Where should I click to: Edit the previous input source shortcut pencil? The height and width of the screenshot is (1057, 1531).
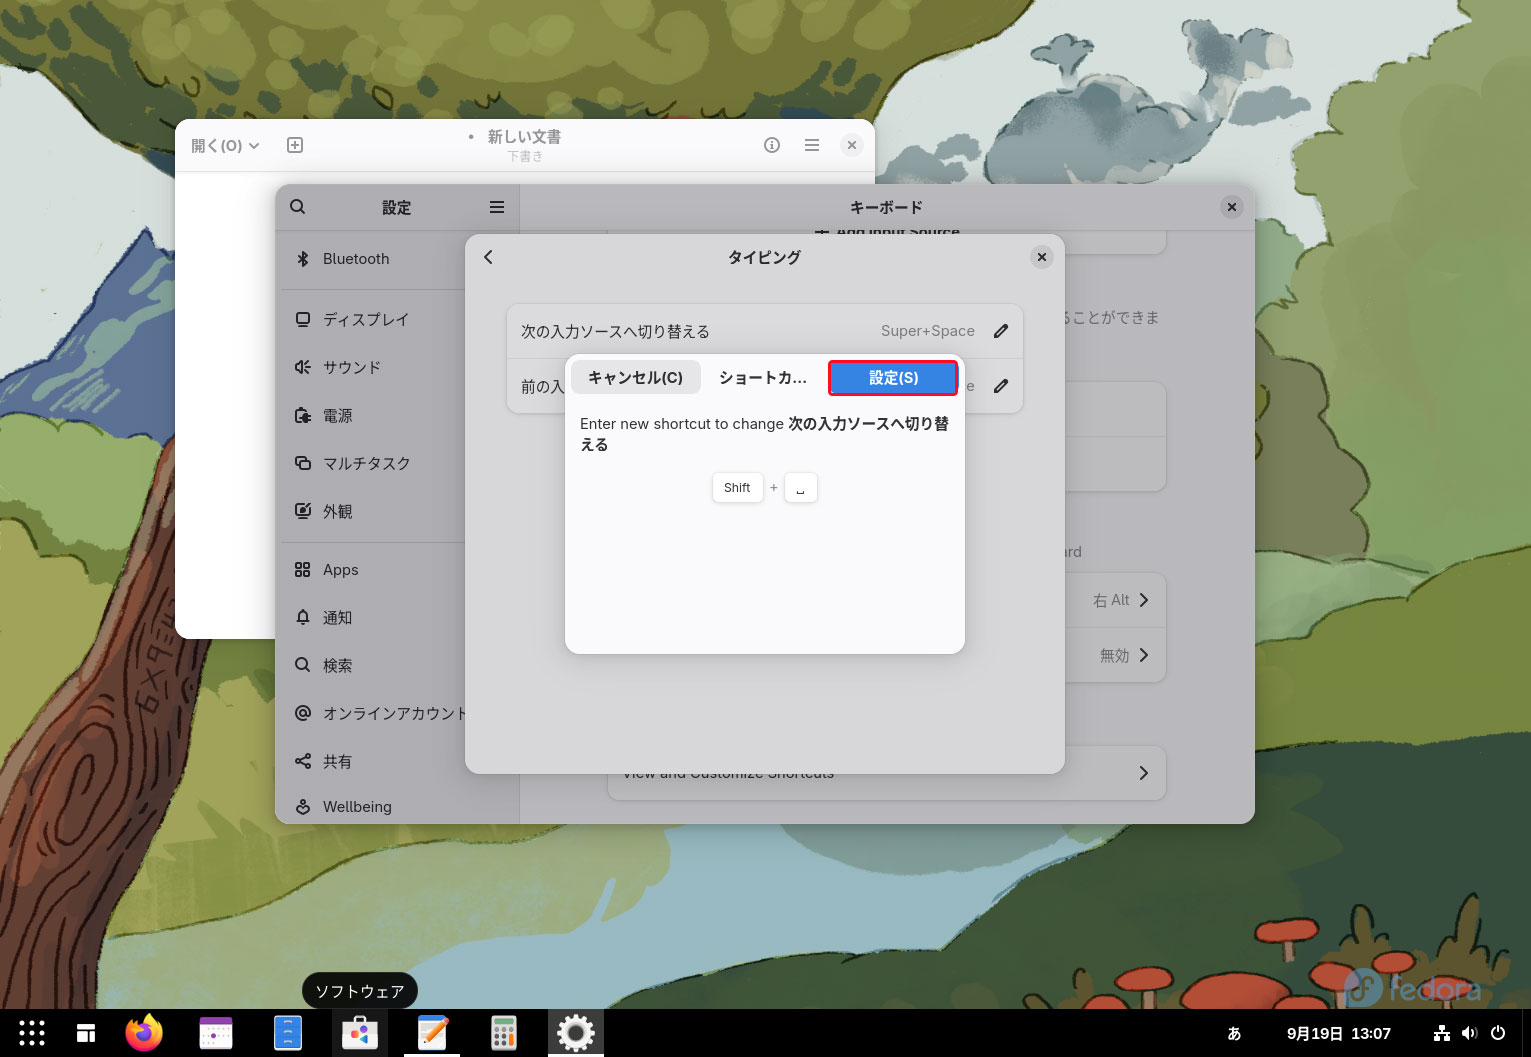click(x=1001, y=386)
